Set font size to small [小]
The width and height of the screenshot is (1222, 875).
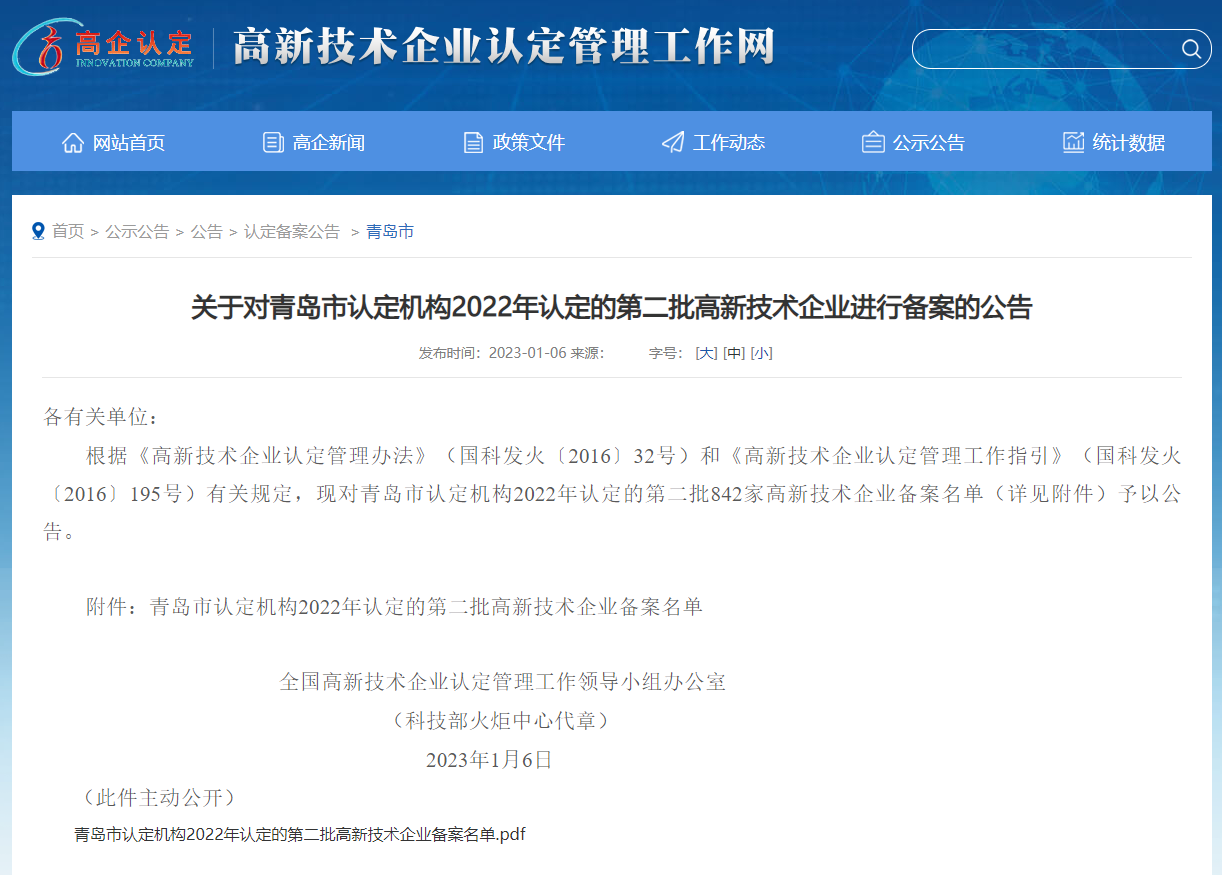(761, 353)
